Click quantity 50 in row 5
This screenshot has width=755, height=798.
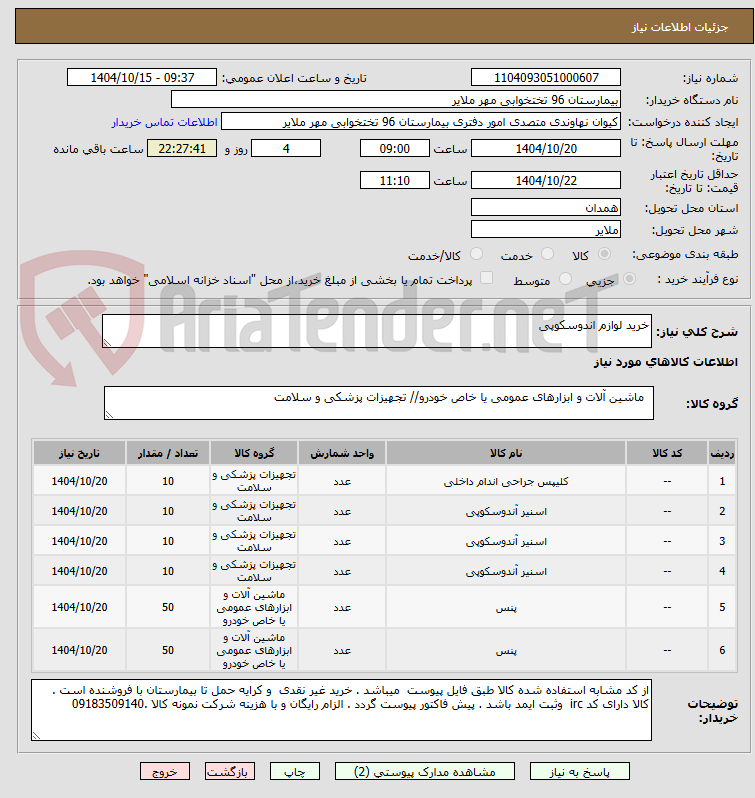(168, 607)
